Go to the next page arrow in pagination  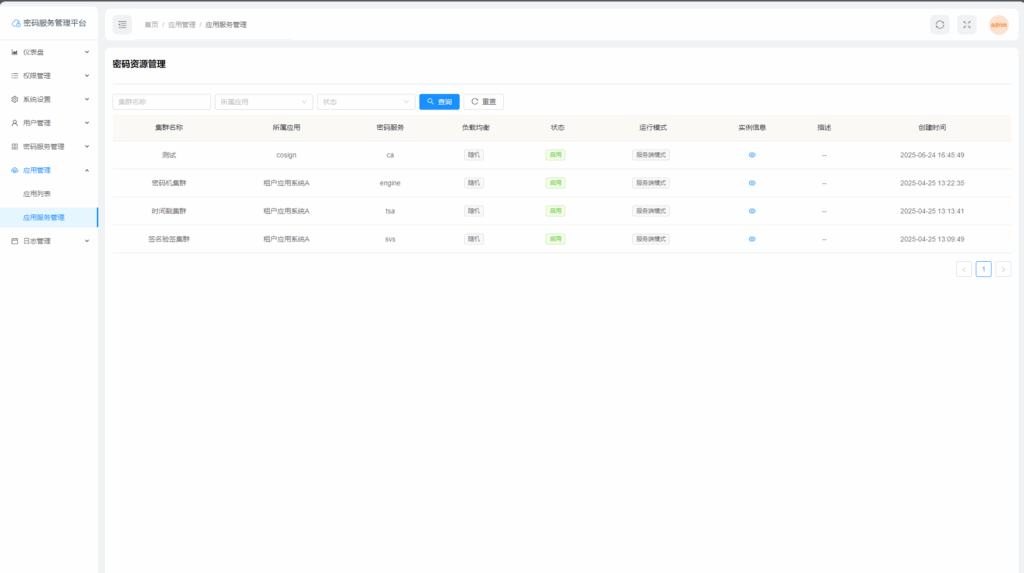(1003, 269)
